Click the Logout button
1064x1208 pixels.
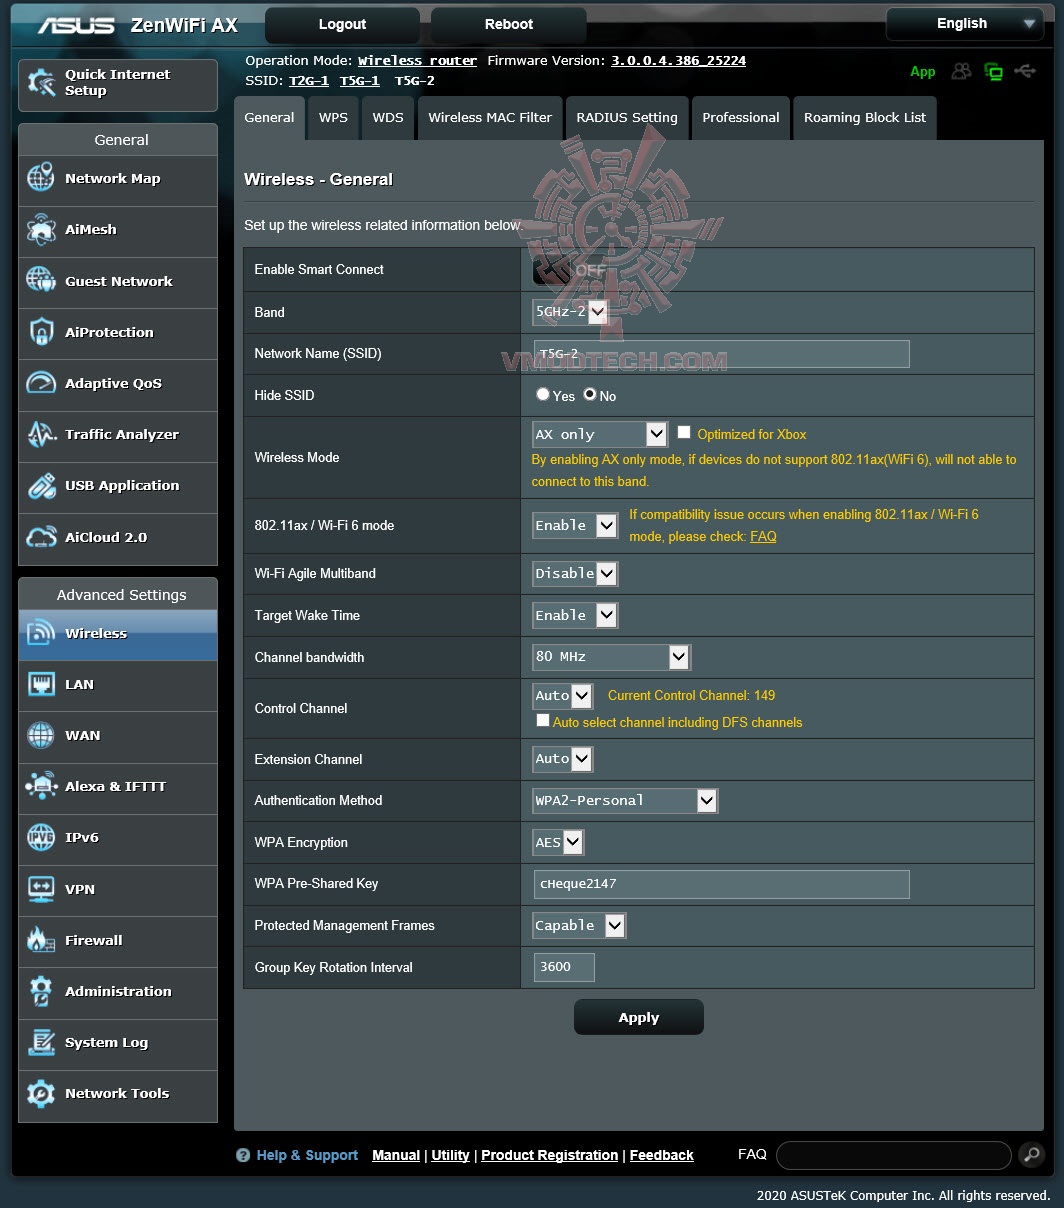(x=342, y=24)
